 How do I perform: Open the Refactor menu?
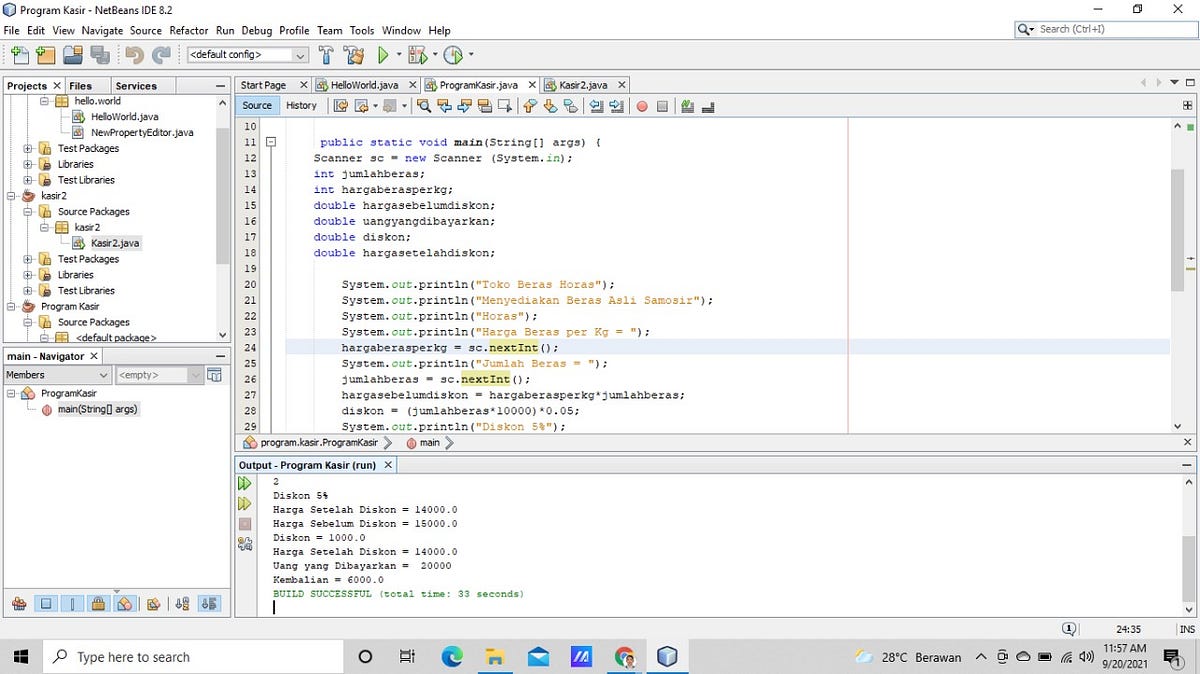click(x=189, y=30)
